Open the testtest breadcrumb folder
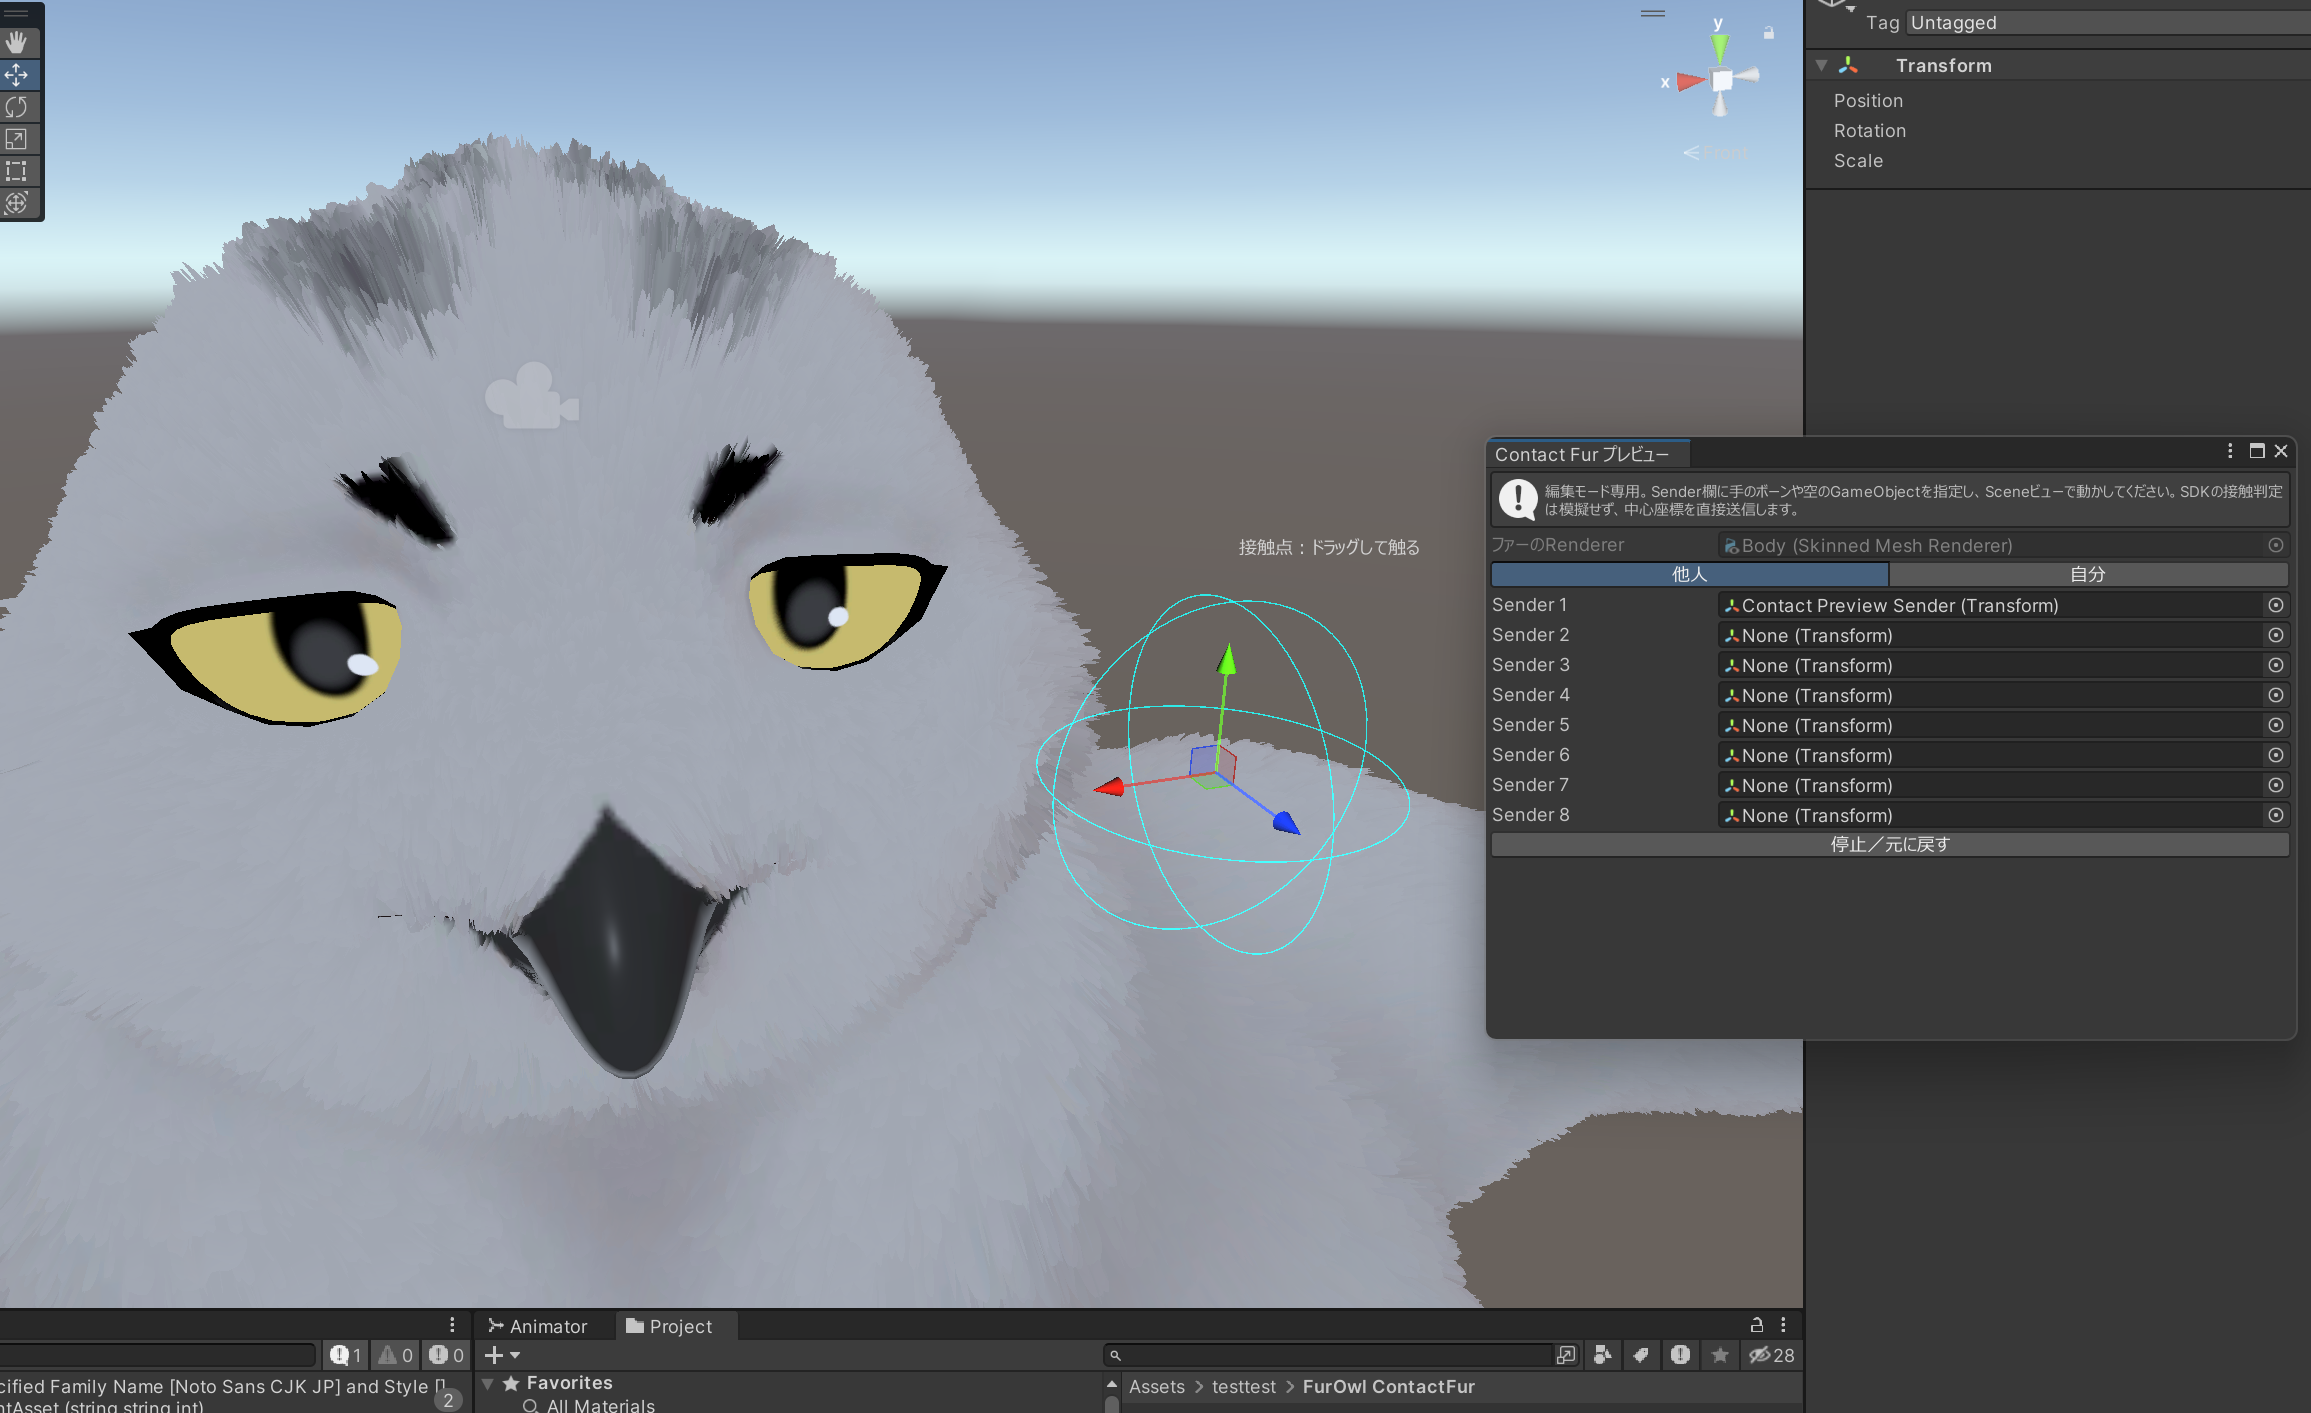 (x=1244, y=1387)
